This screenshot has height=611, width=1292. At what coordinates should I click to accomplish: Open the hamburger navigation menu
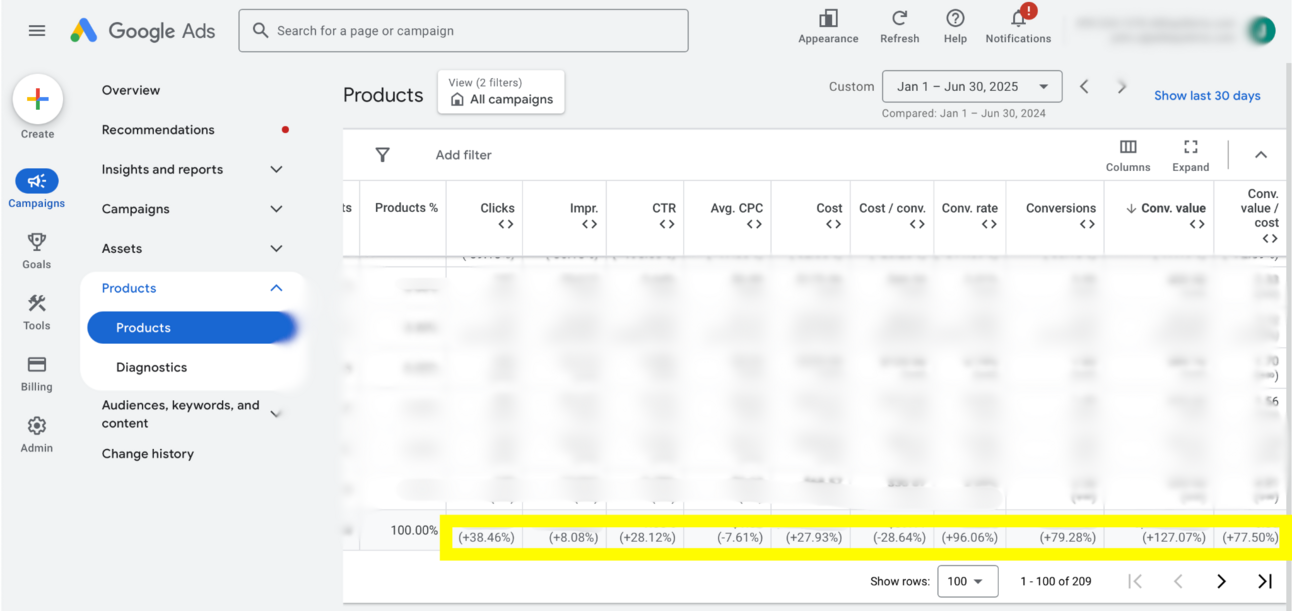(37, 30)
